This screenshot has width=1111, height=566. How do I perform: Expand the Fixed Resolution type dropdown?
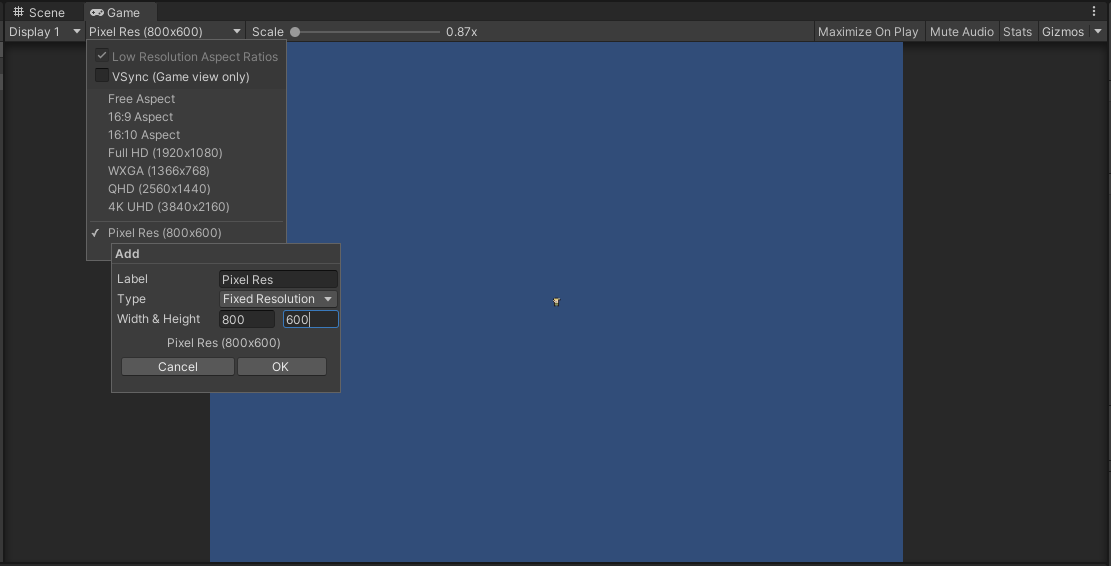click(278, 299)
